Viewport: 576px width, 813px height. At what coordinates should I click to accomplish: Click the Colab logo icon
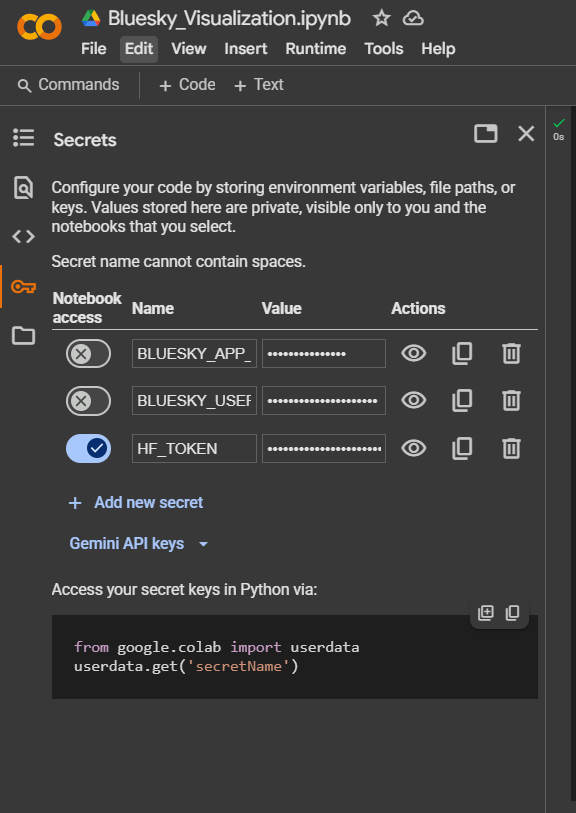click(39, 27)
